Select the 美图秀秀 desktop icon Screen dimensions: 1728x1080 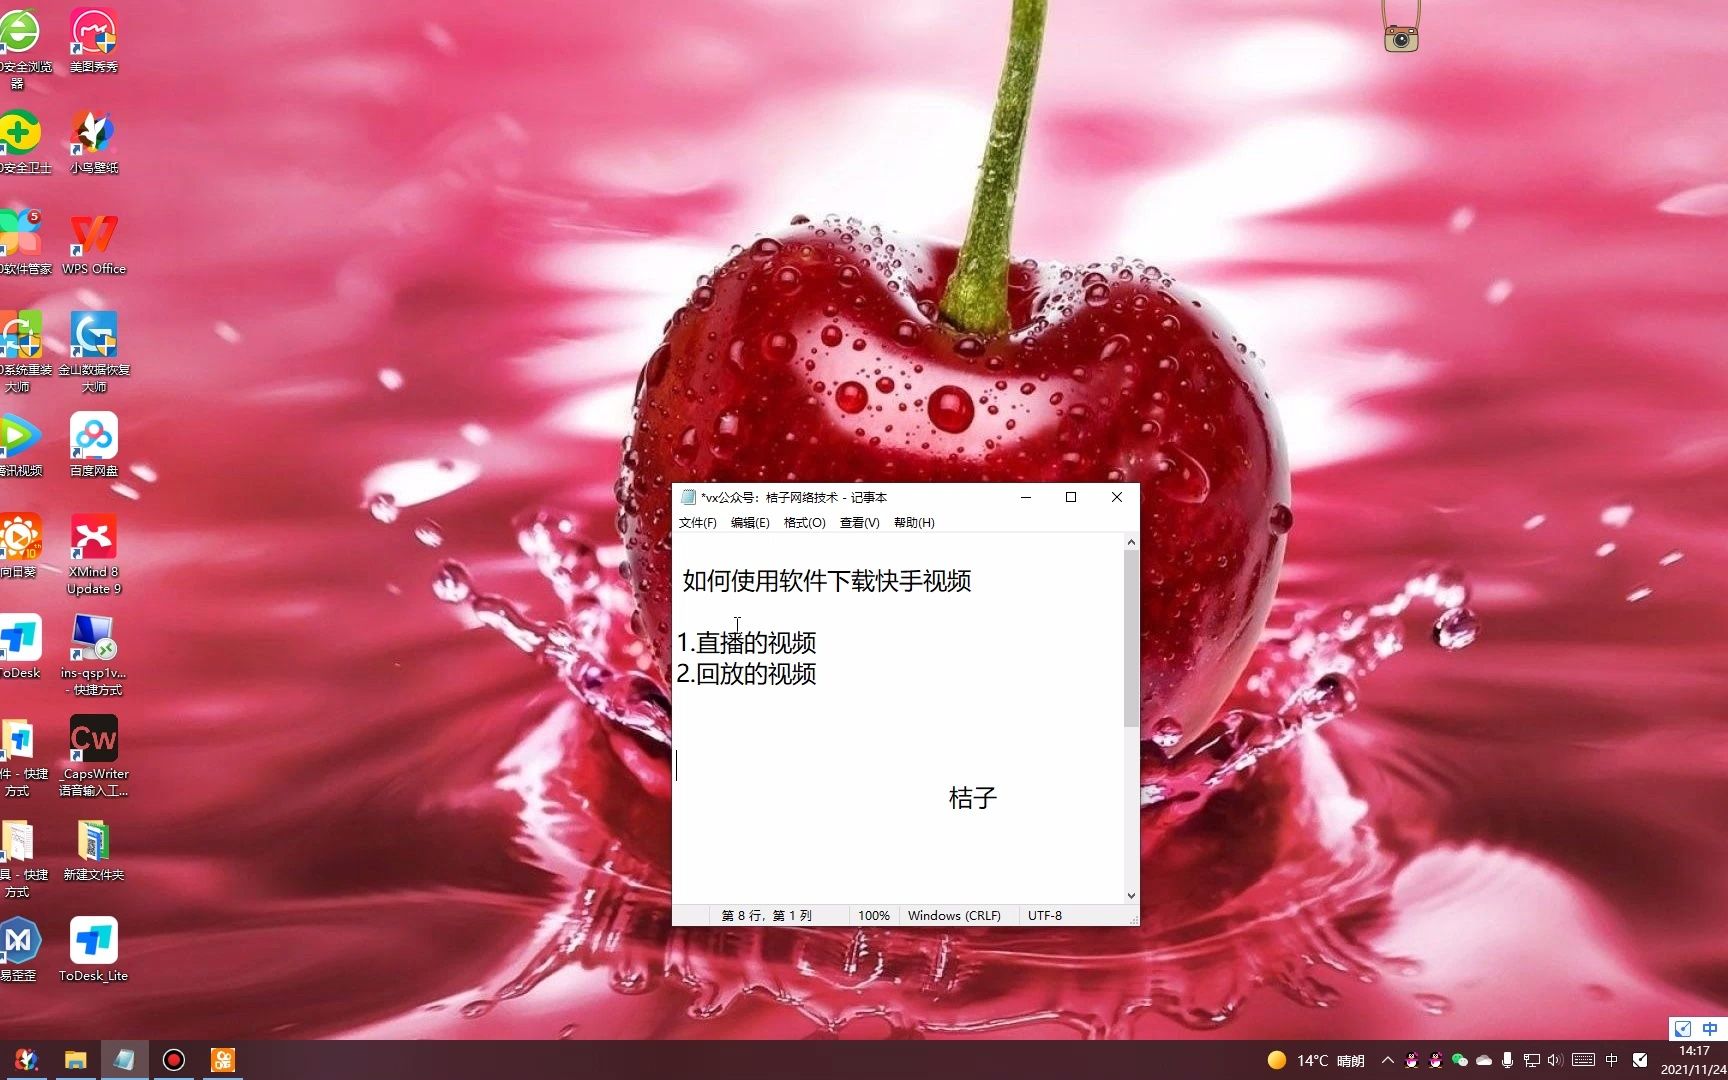(93, 38)
